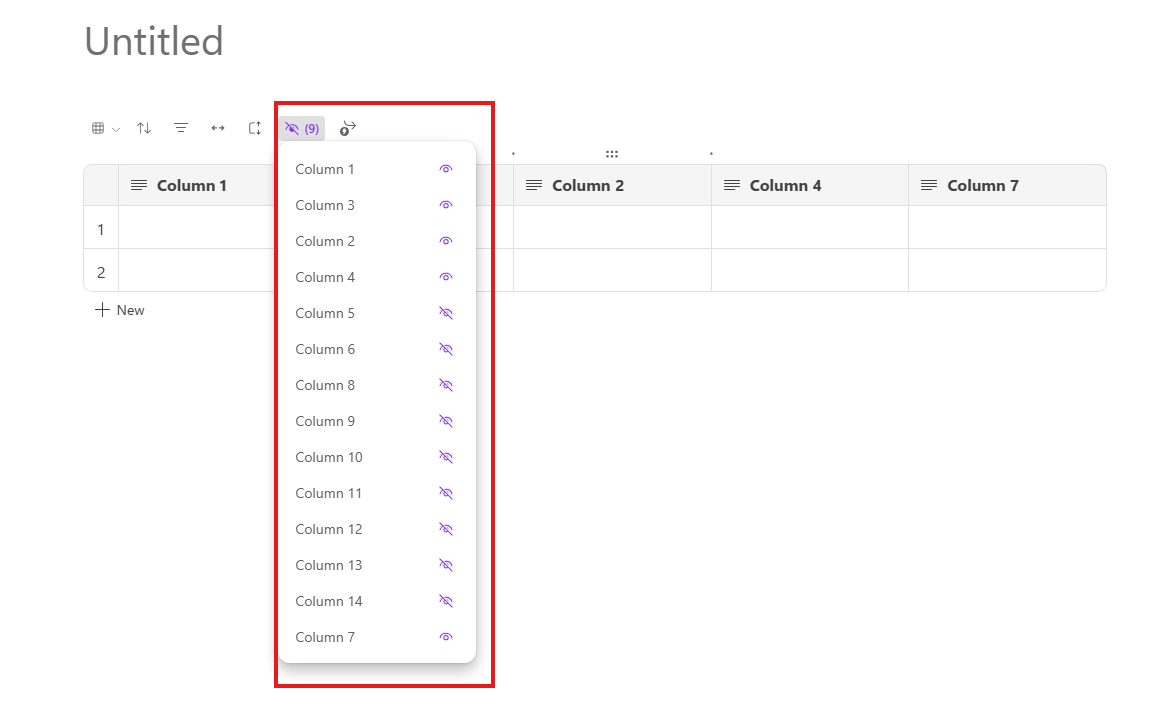Click the Untitled page title
The image size is (1168, 706).
click(x=153, y=40)
